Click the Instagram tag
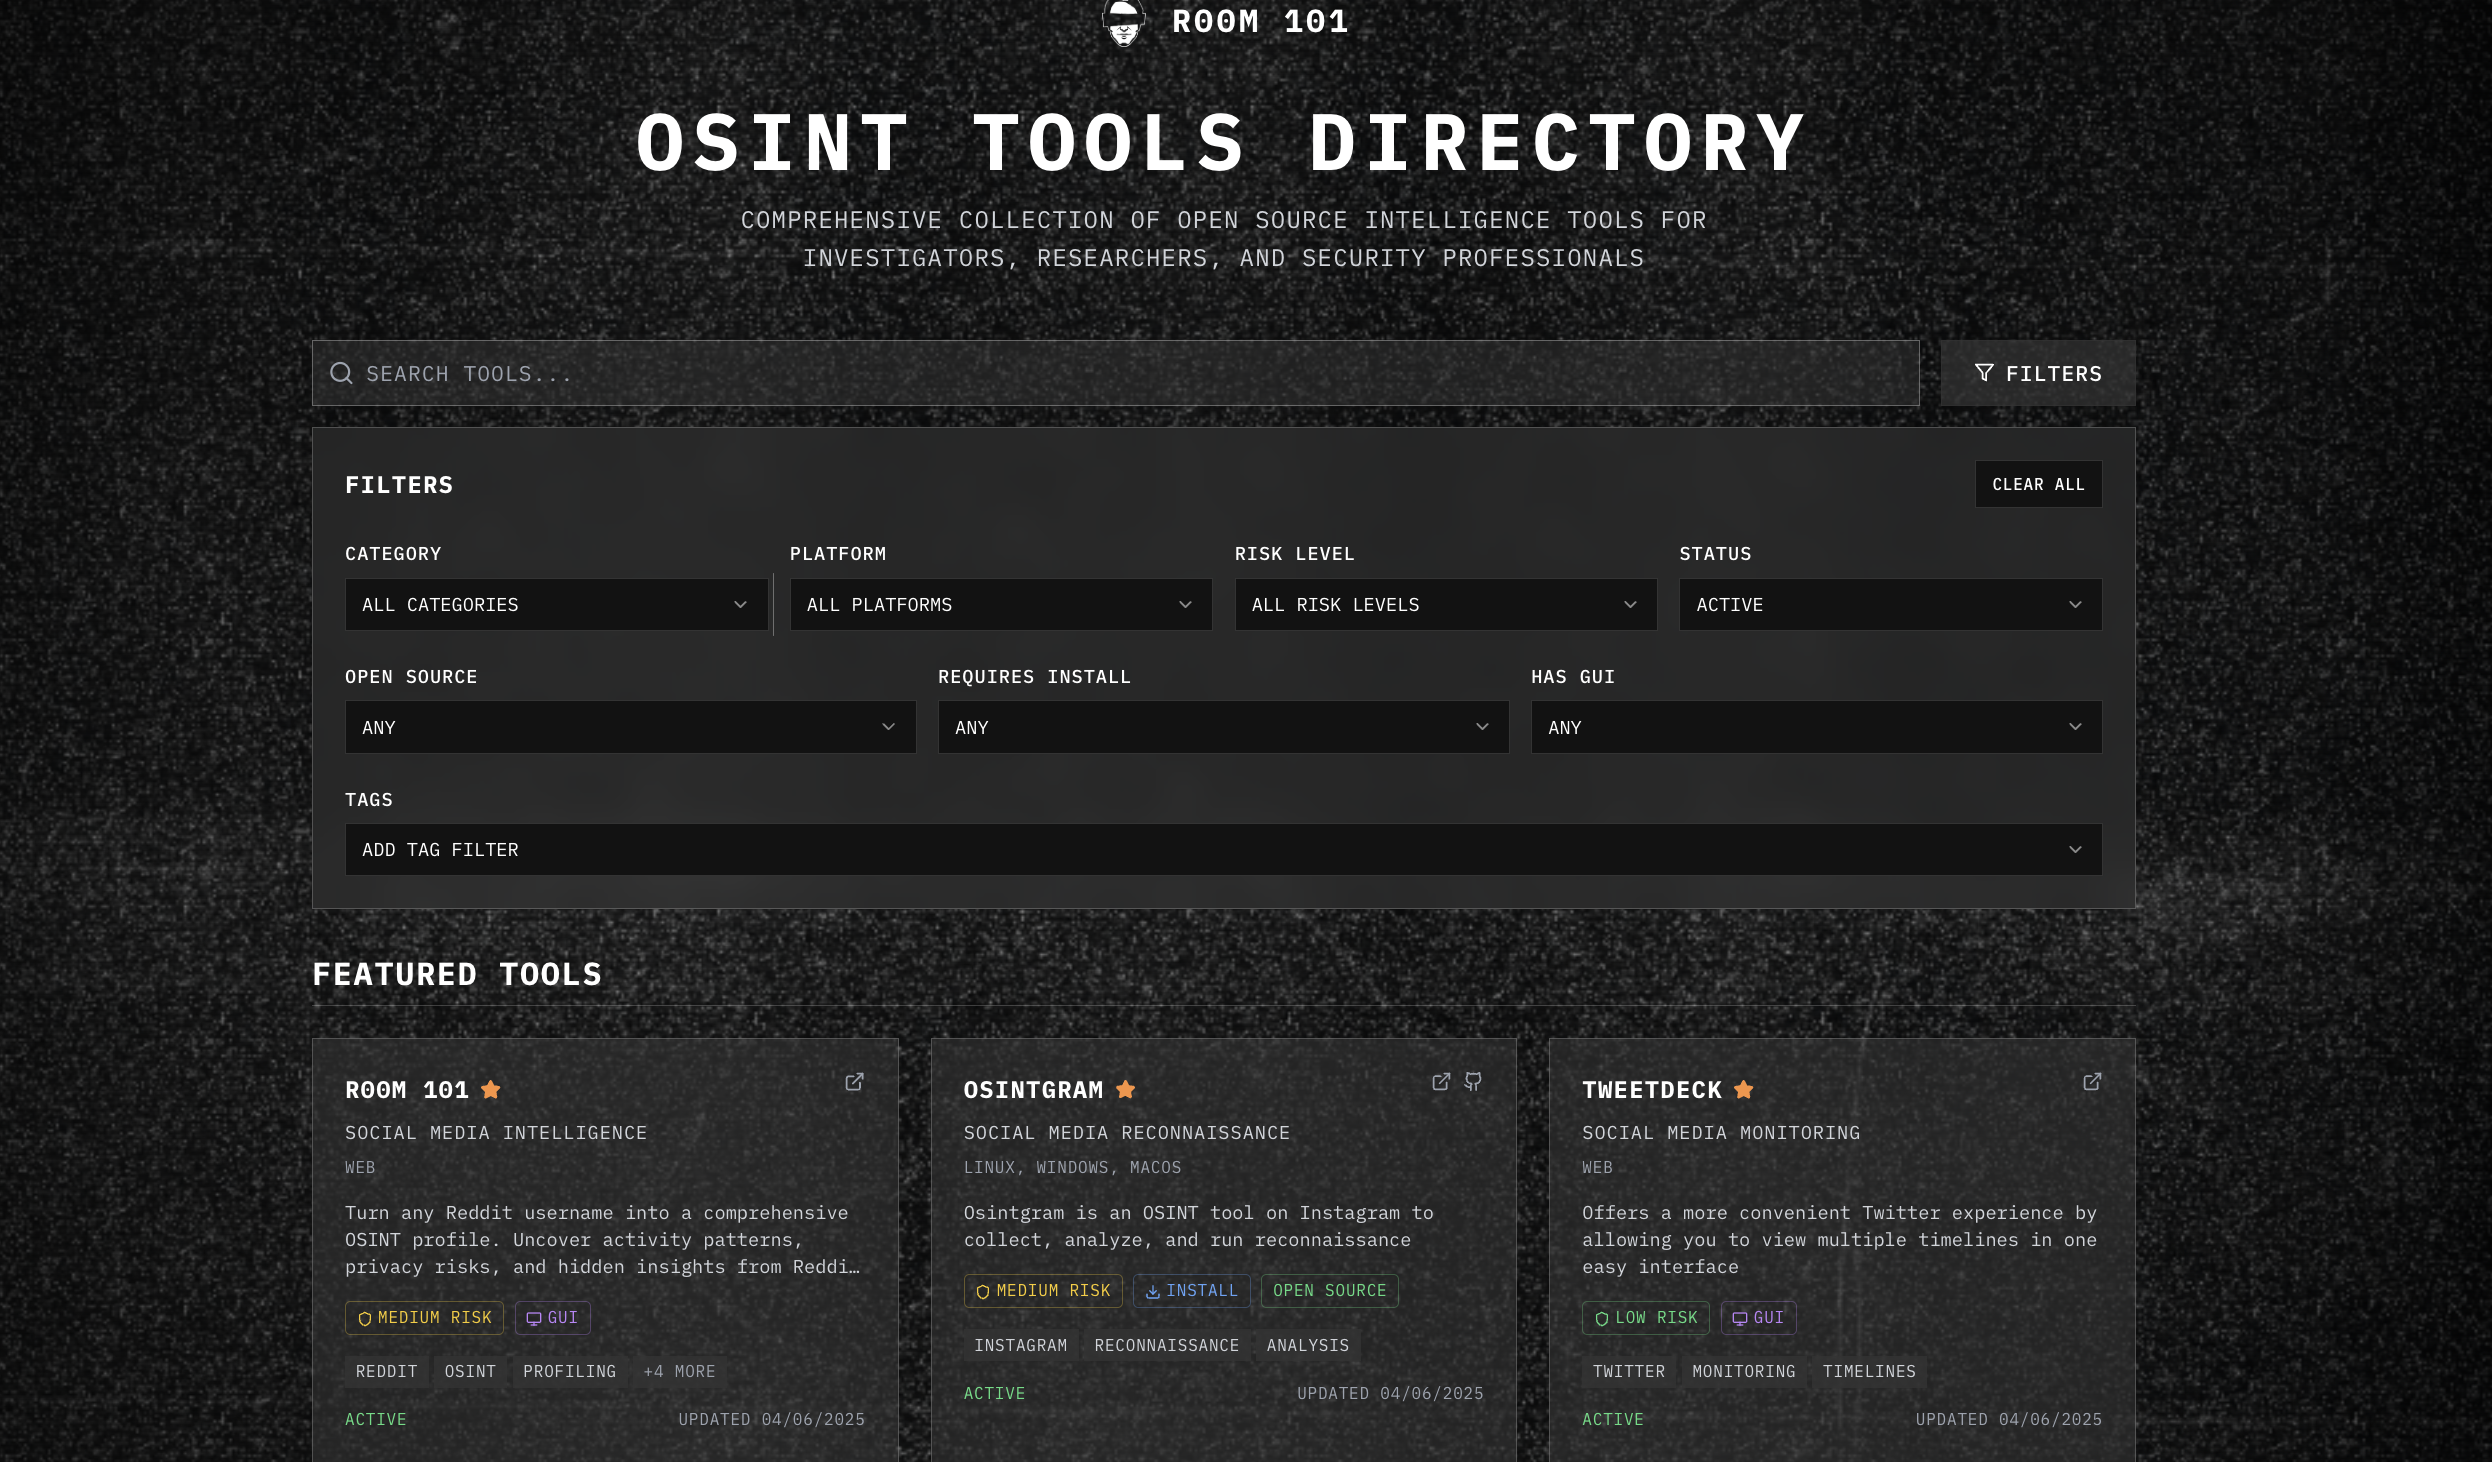The image size is (2492, 1462). (x=1020, y=1346)
